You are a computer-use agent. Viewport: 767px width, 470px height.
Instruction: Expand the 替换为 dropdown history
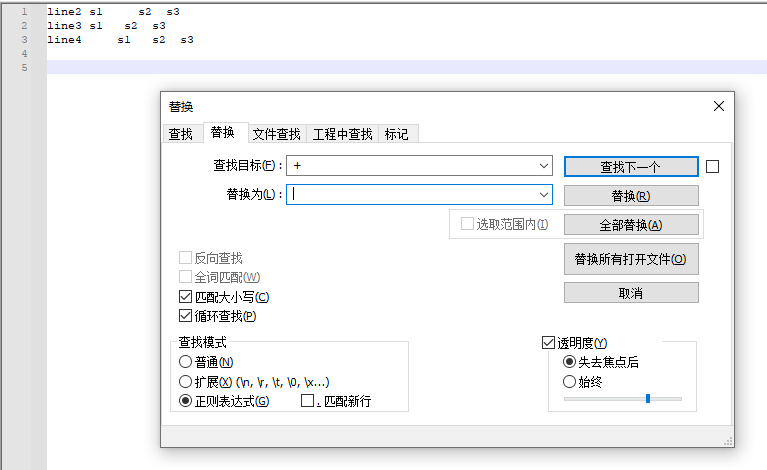544,195
